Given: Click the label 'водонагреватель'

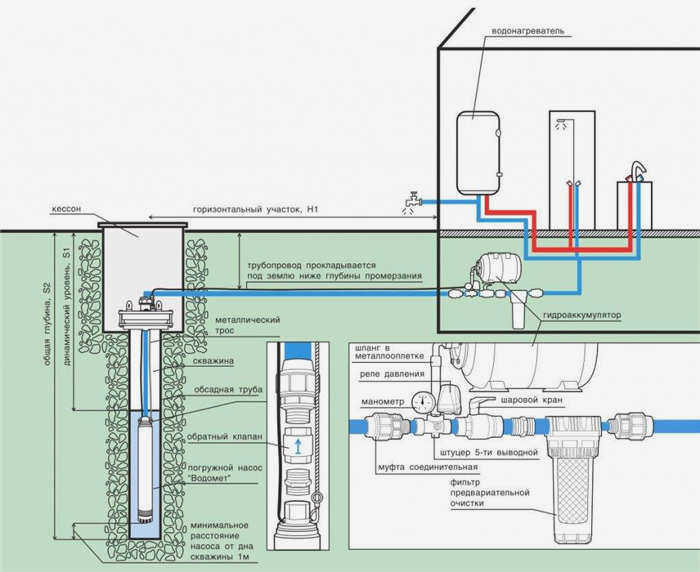Looking at the screenshot, I should [x=528, y=32].
